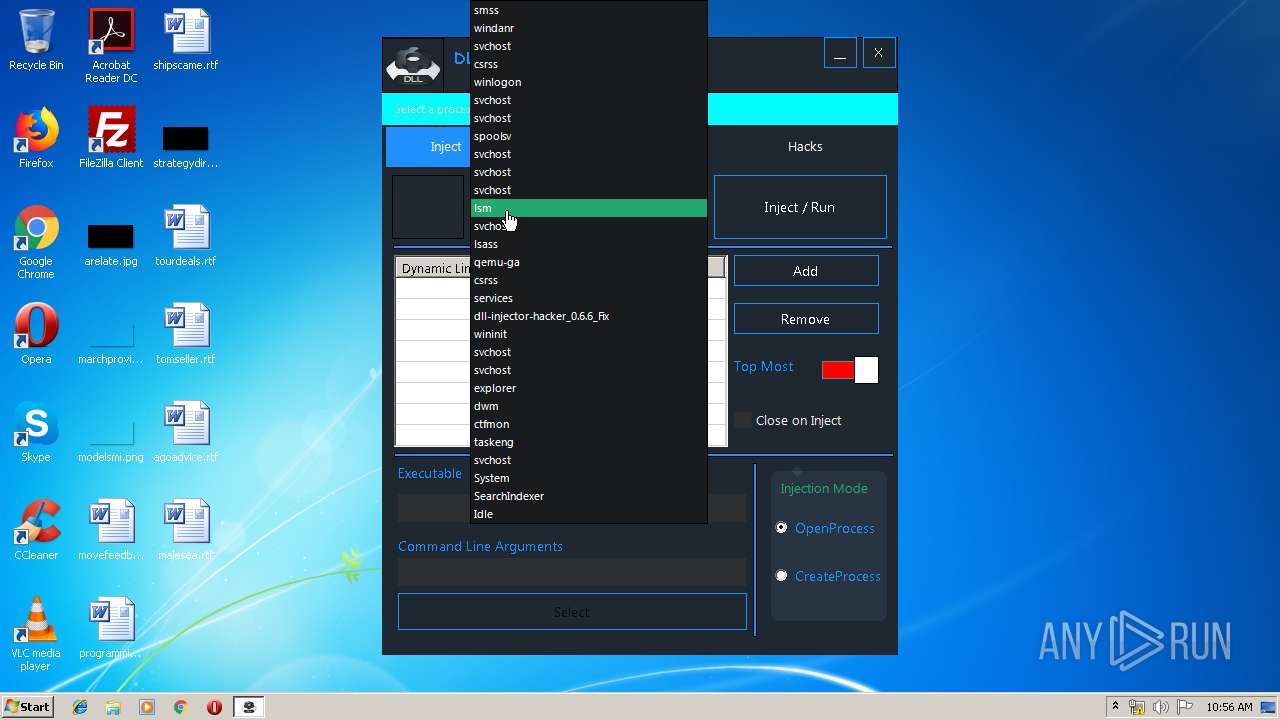Show hidden system tray icons
Viewport: 1280px width, 720px height.
point(1115,707)
